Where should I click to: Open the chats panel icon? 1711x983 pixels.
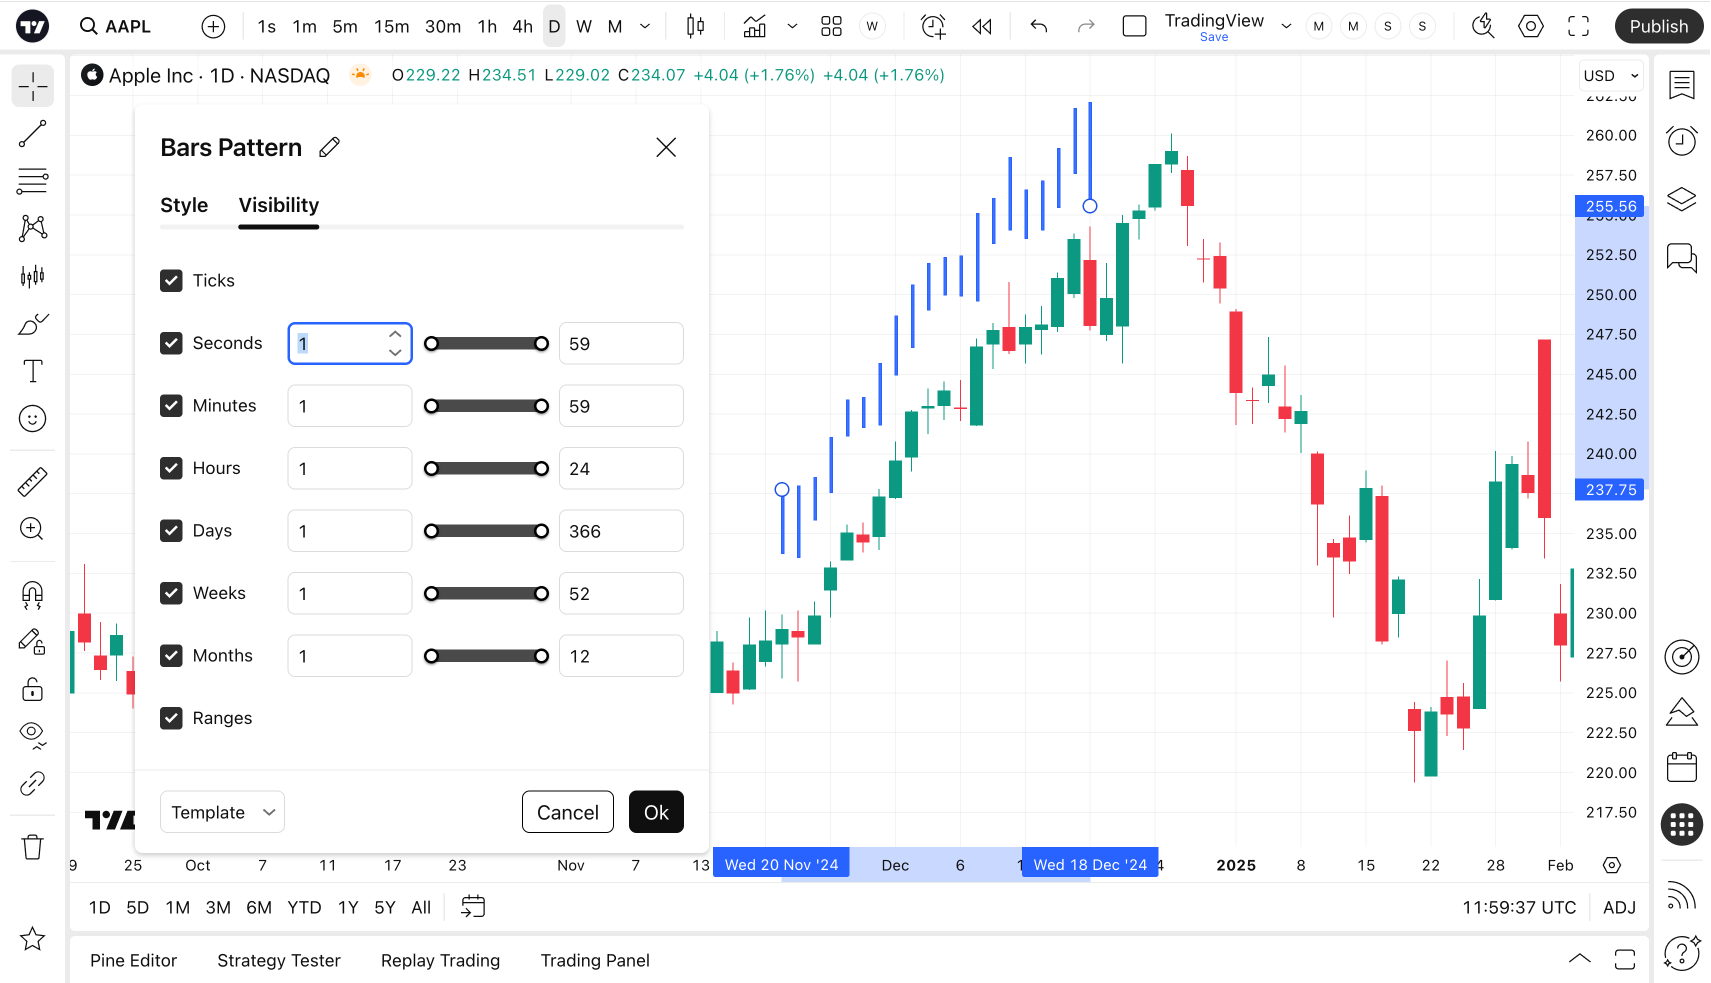1682,258
